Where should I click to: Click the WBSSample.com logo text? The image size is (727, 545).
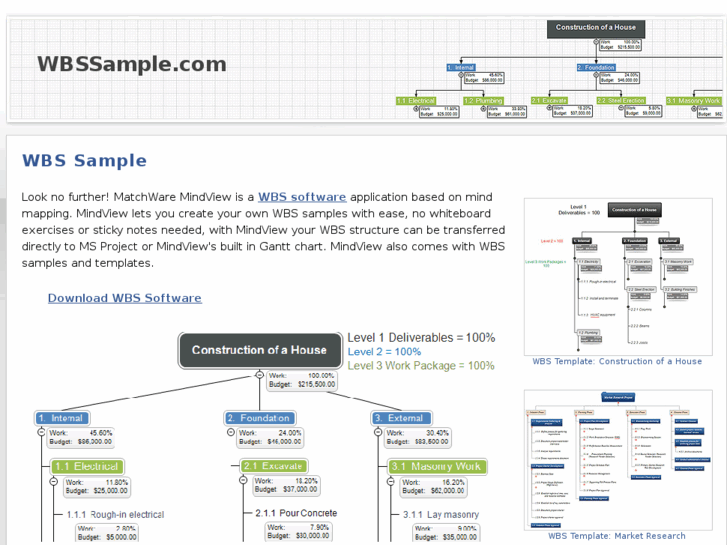click(x=132, y=64)
